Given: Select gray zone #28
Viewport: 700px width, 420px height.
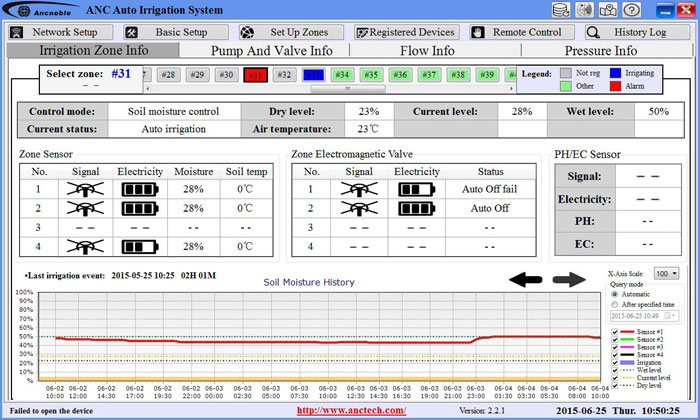Looking at the screenshot, I should 168,75.
